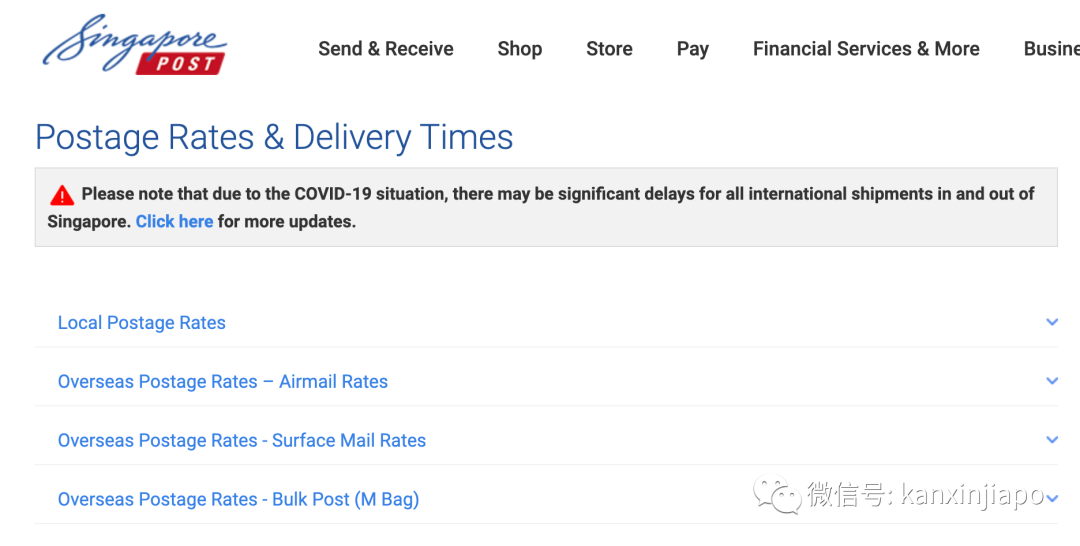Follow the 'Click here' updates link

tap(174, 222)
